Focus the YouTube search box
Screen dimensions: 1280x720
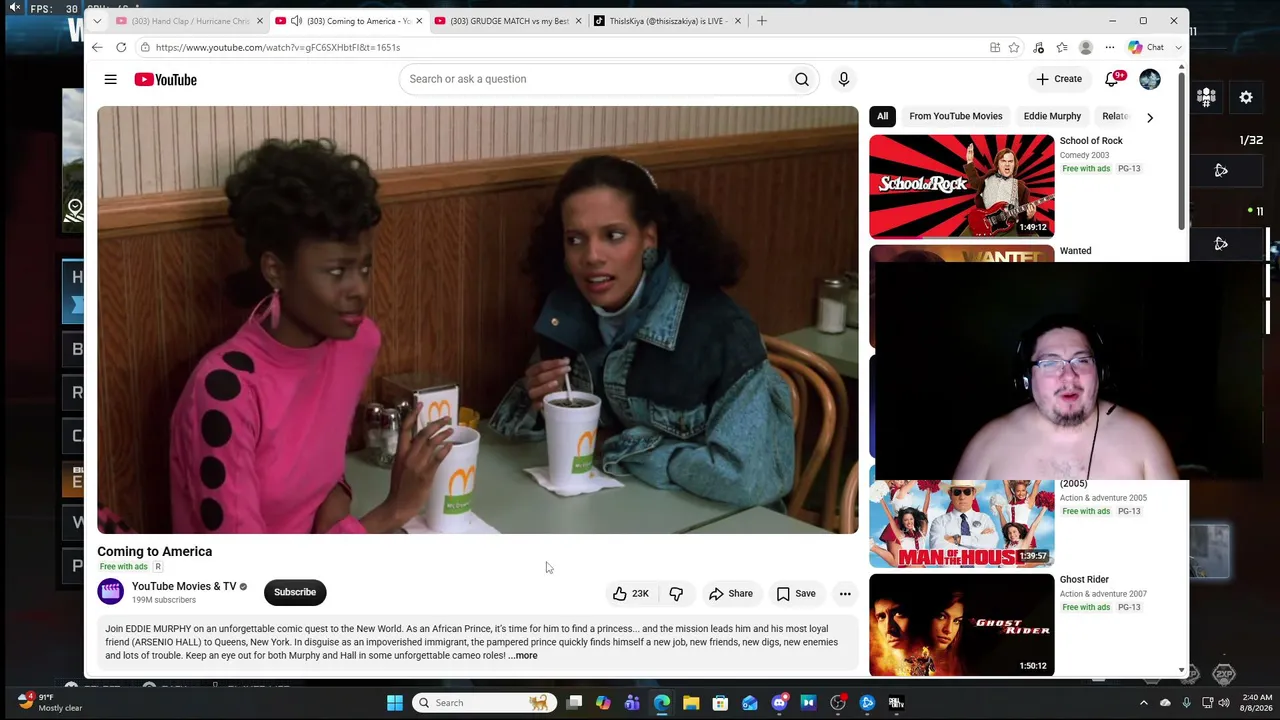point(593,79)
